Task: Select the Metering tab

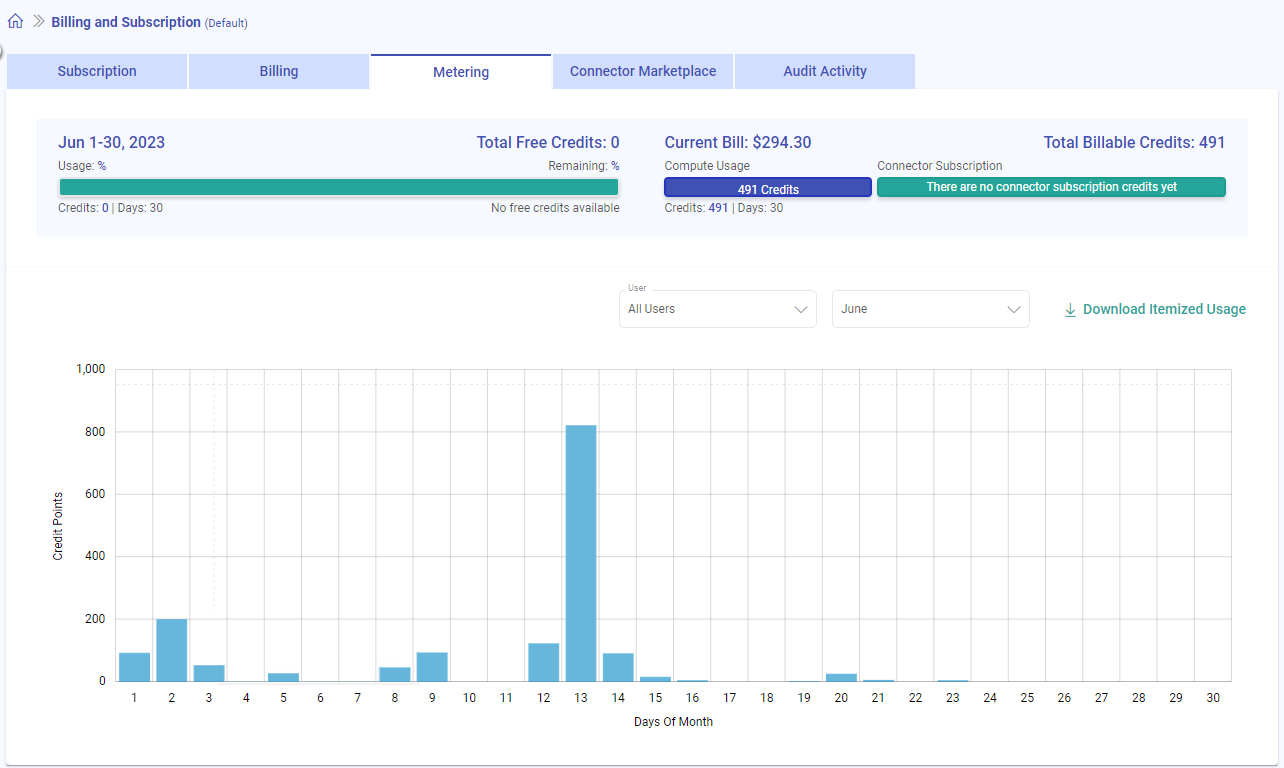Action: coord(461,72)
